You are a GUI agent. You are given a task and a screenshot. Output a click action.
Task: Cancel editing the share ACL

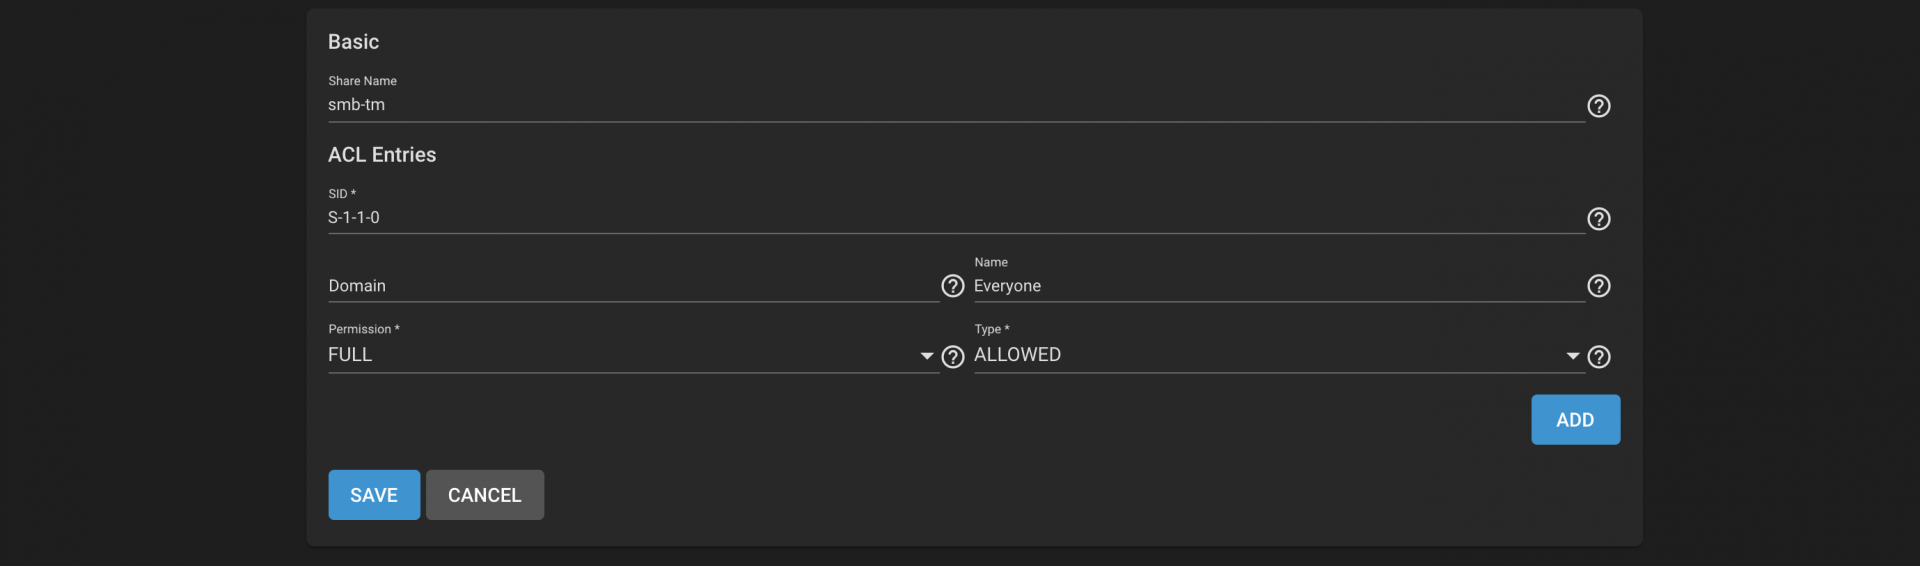(485, 495)
